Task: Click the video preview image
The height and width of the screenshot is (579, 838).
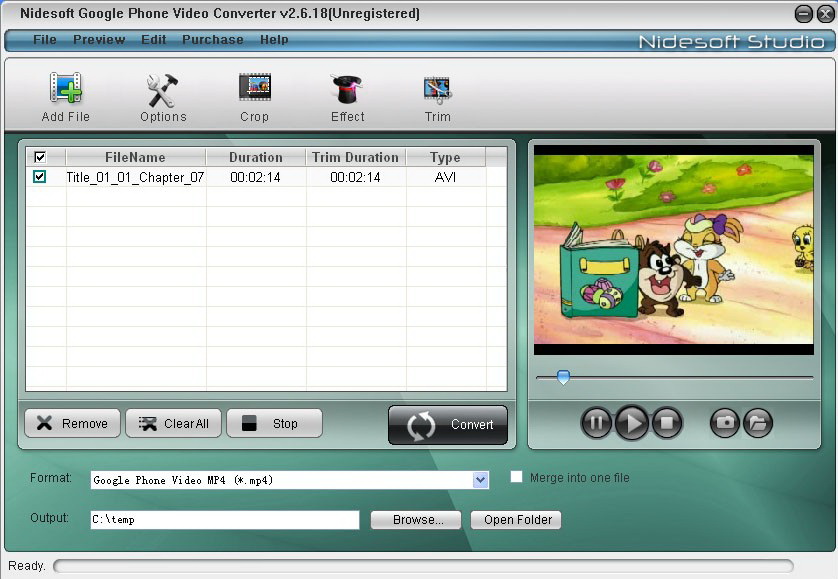Action: pos(673,250)
